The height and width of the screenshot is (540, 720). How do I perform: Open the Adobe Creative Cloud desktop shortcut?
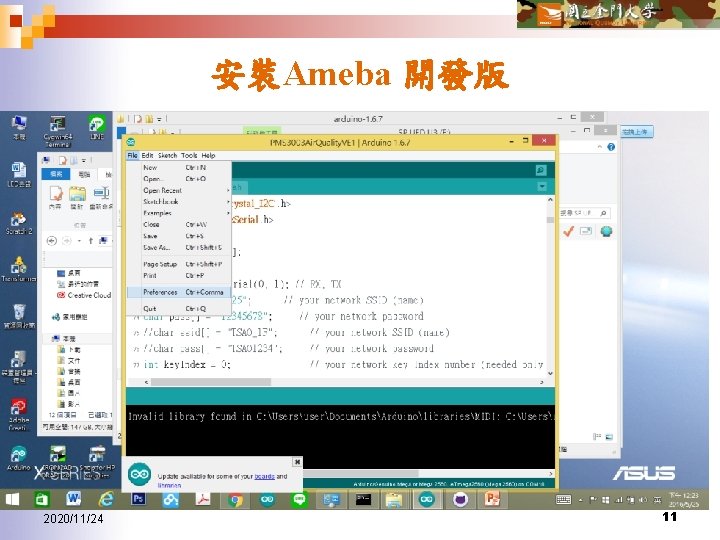(x=19, y=415)
